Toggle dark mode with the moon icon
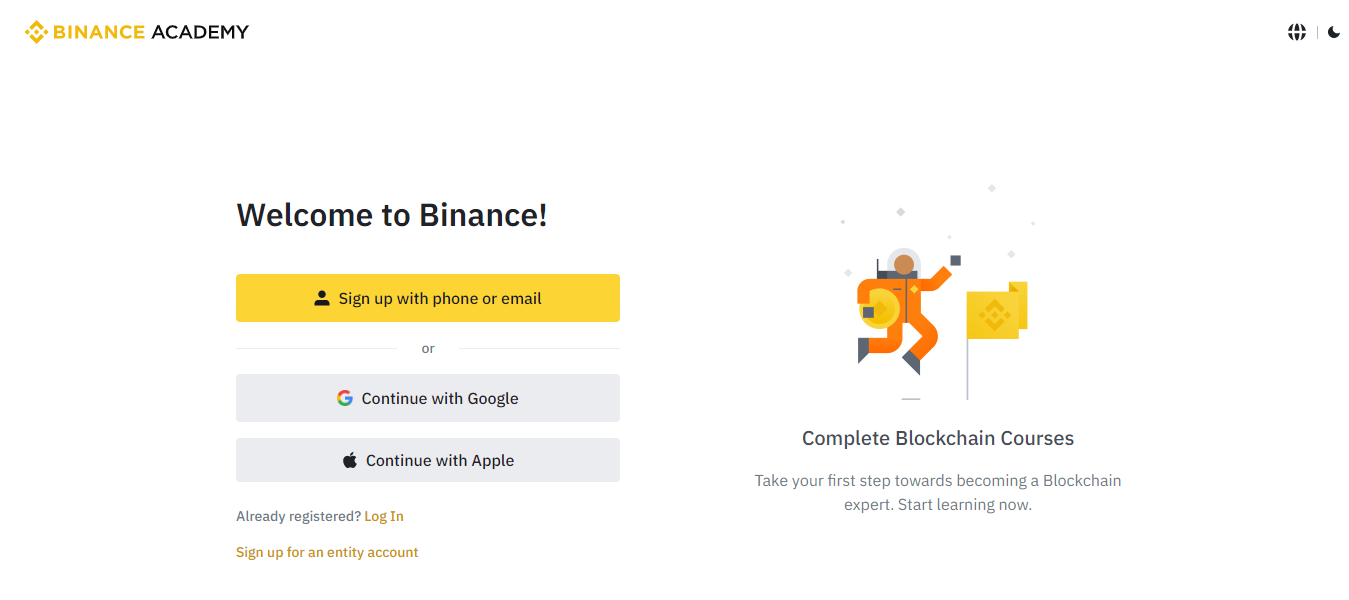Image resolution: width=1349 pixels, height=600 pixels. coord(1334,32)
